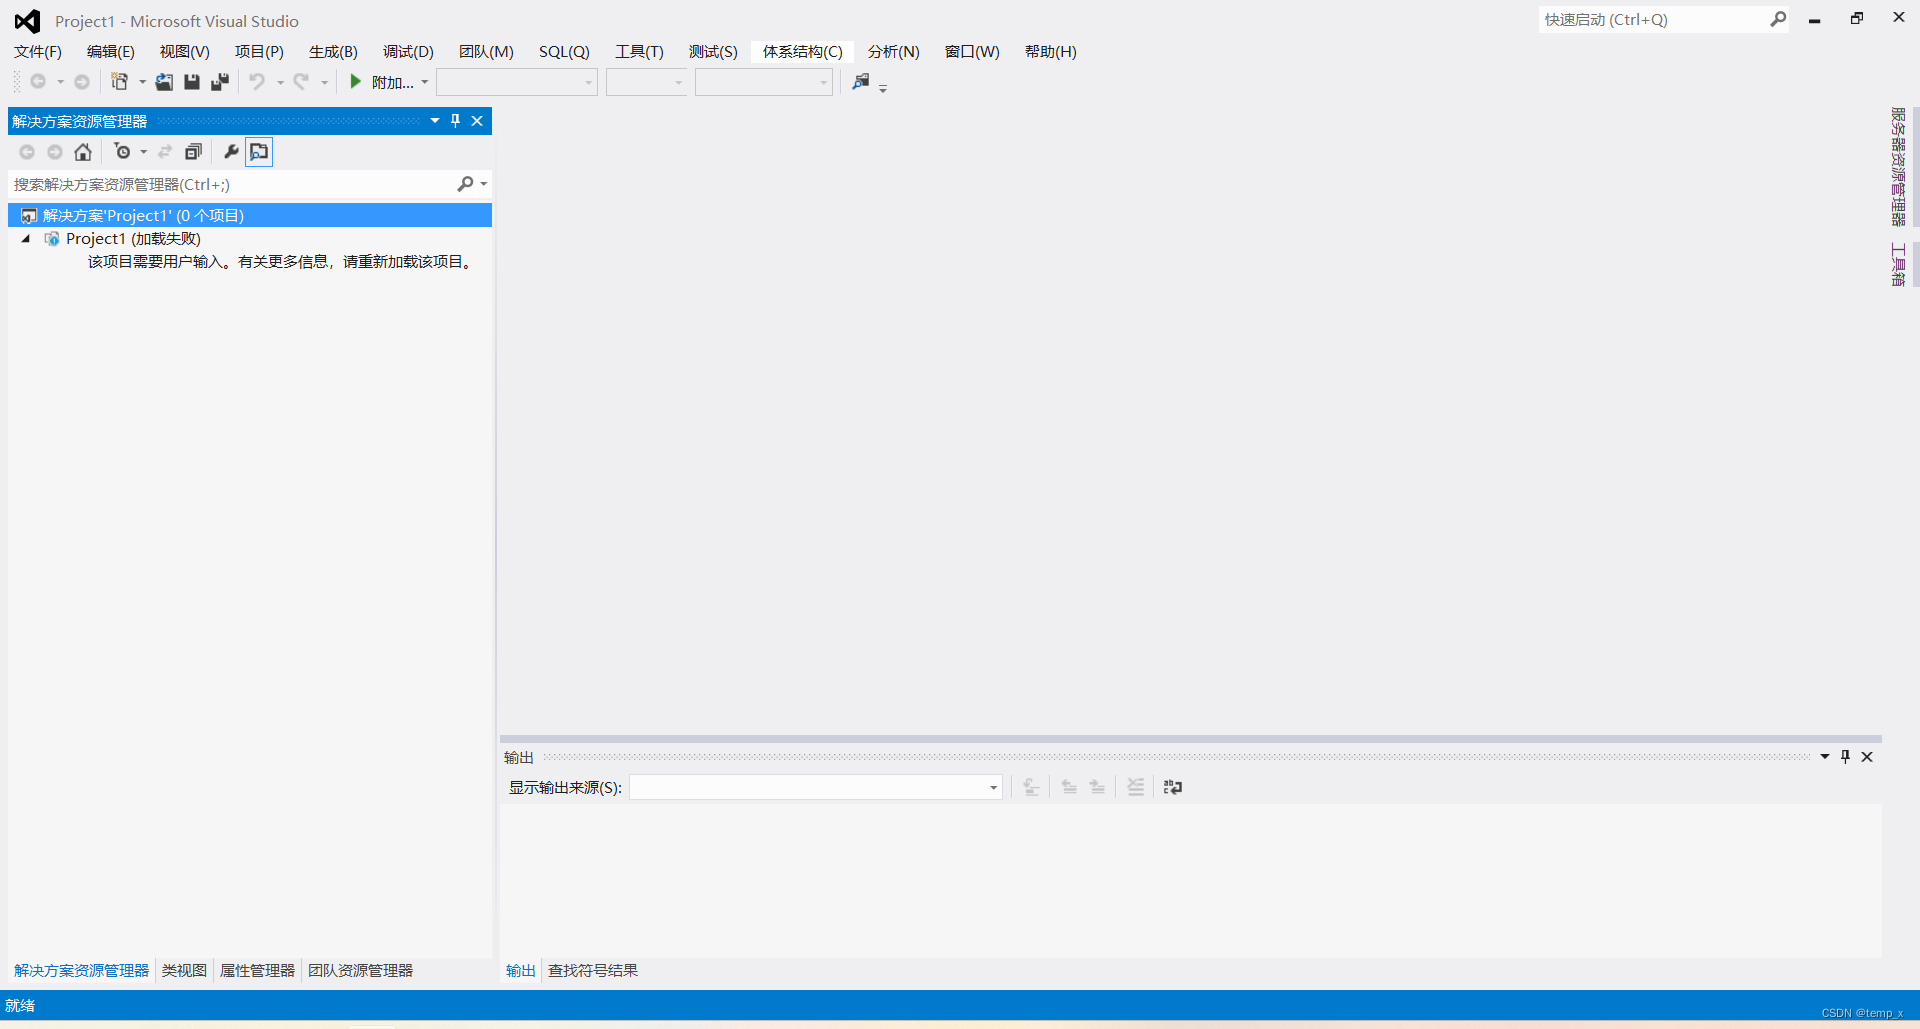
Task: Click the Sync with Active Document icon
Action: click(165, 152)
